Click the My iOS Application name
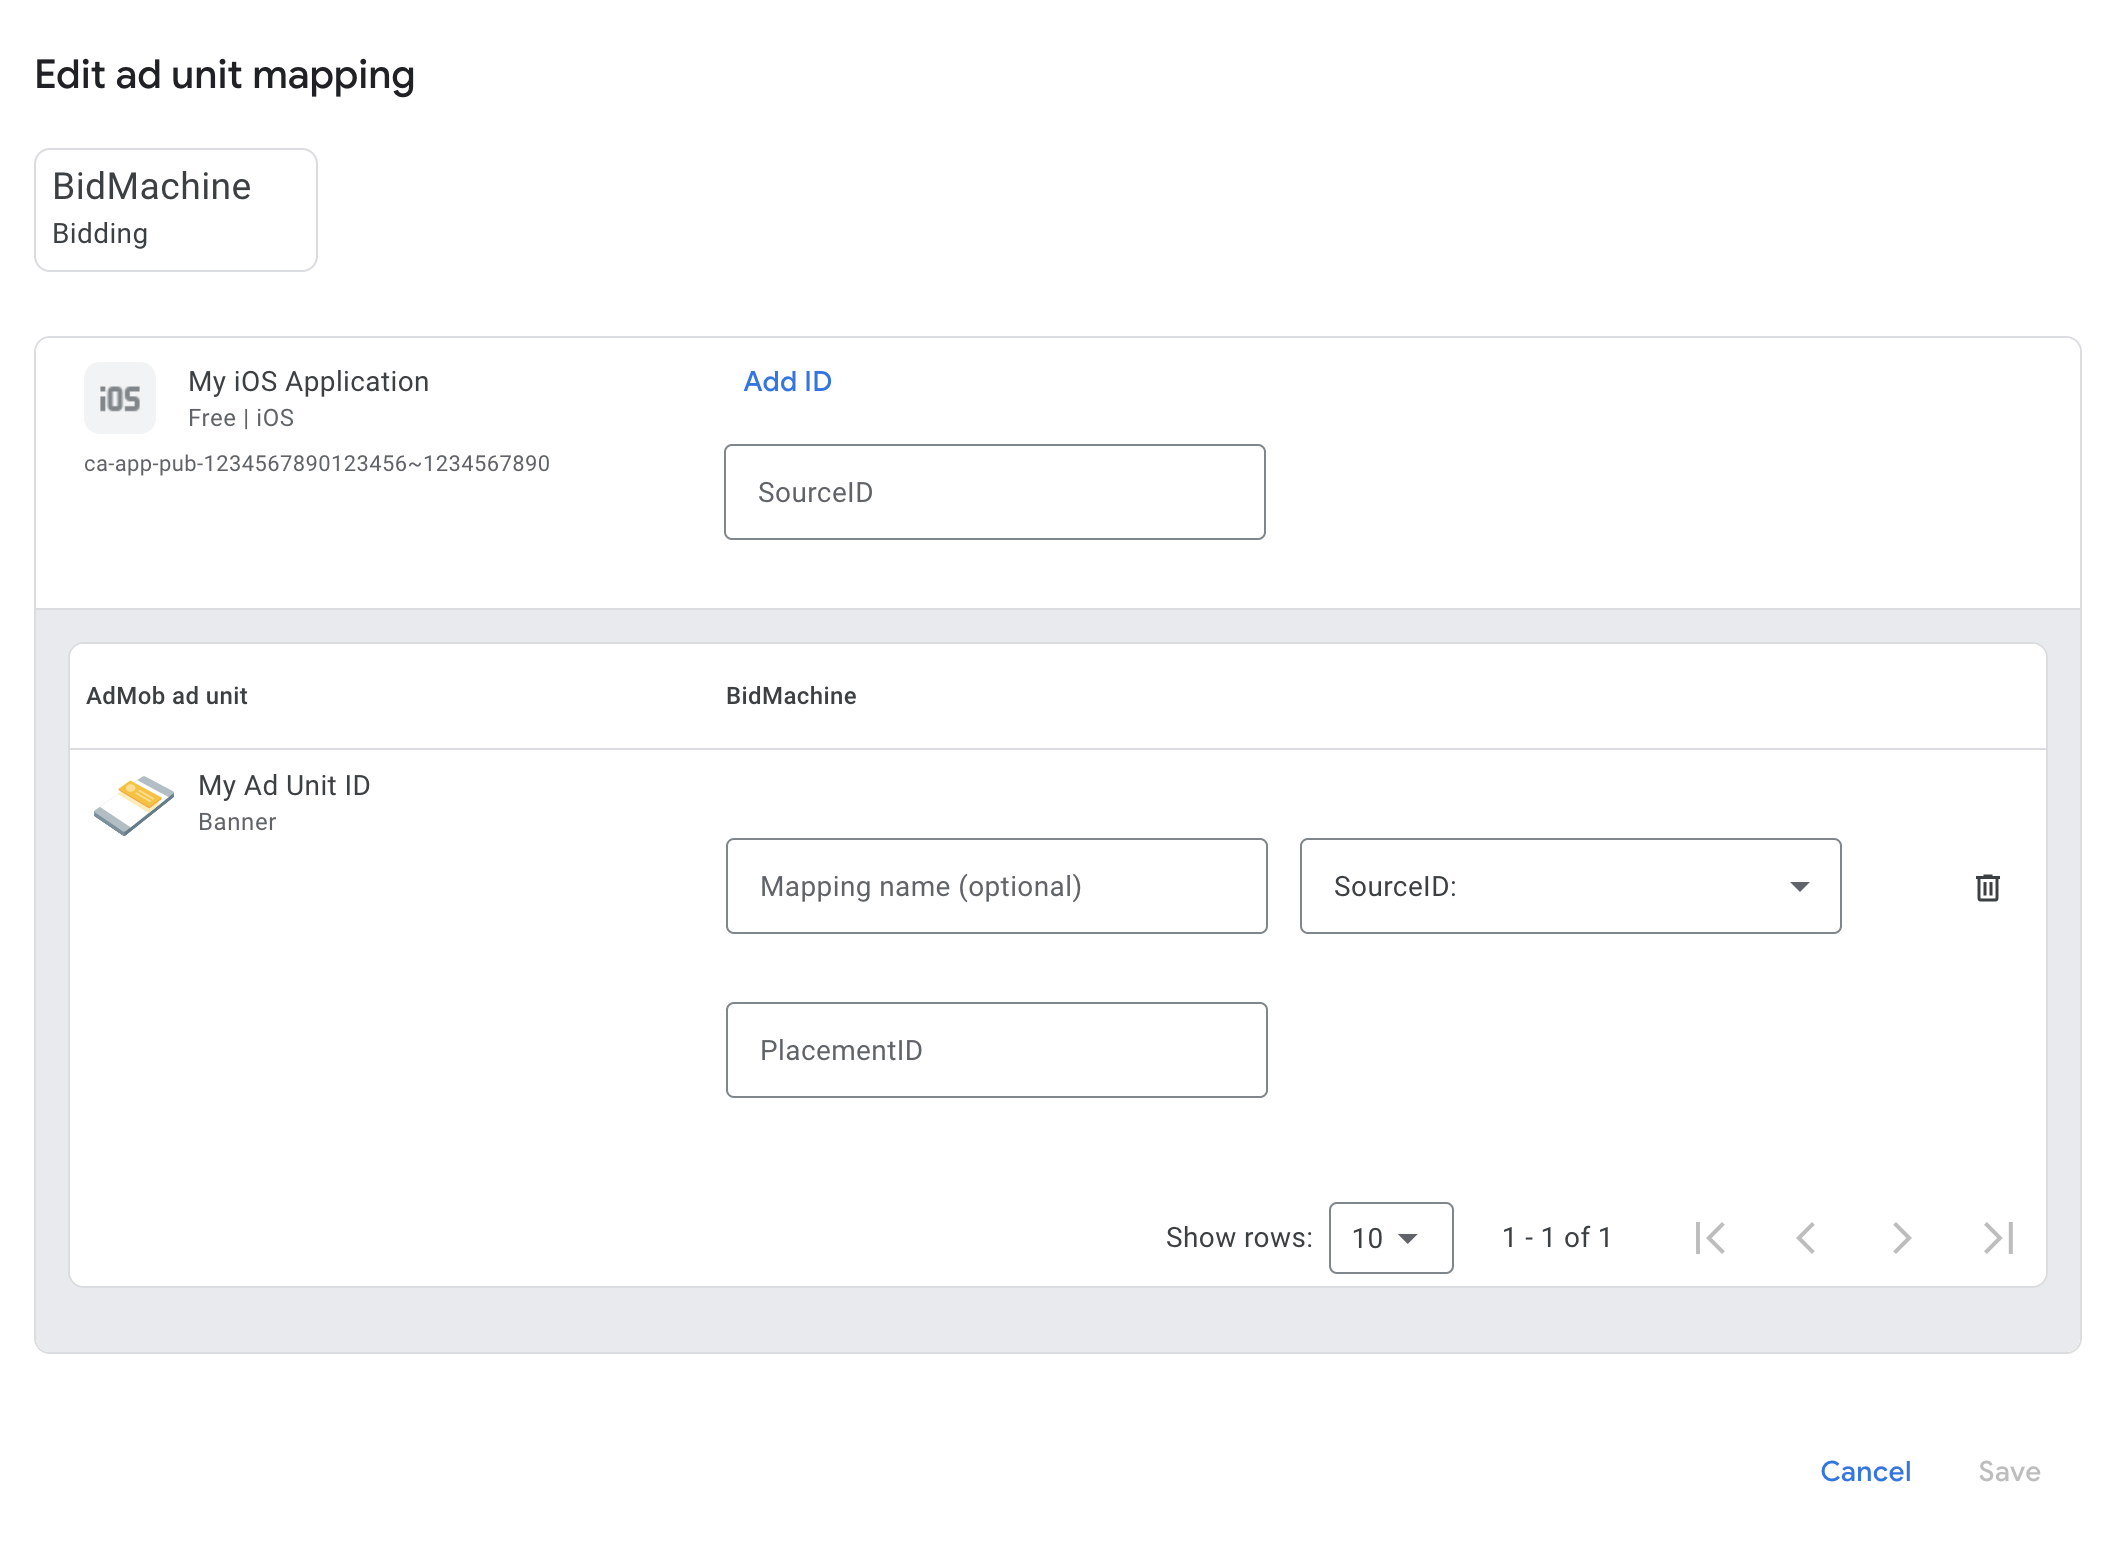The height and width of the screenshot is (1542, 2116). (x=308, y=381)
